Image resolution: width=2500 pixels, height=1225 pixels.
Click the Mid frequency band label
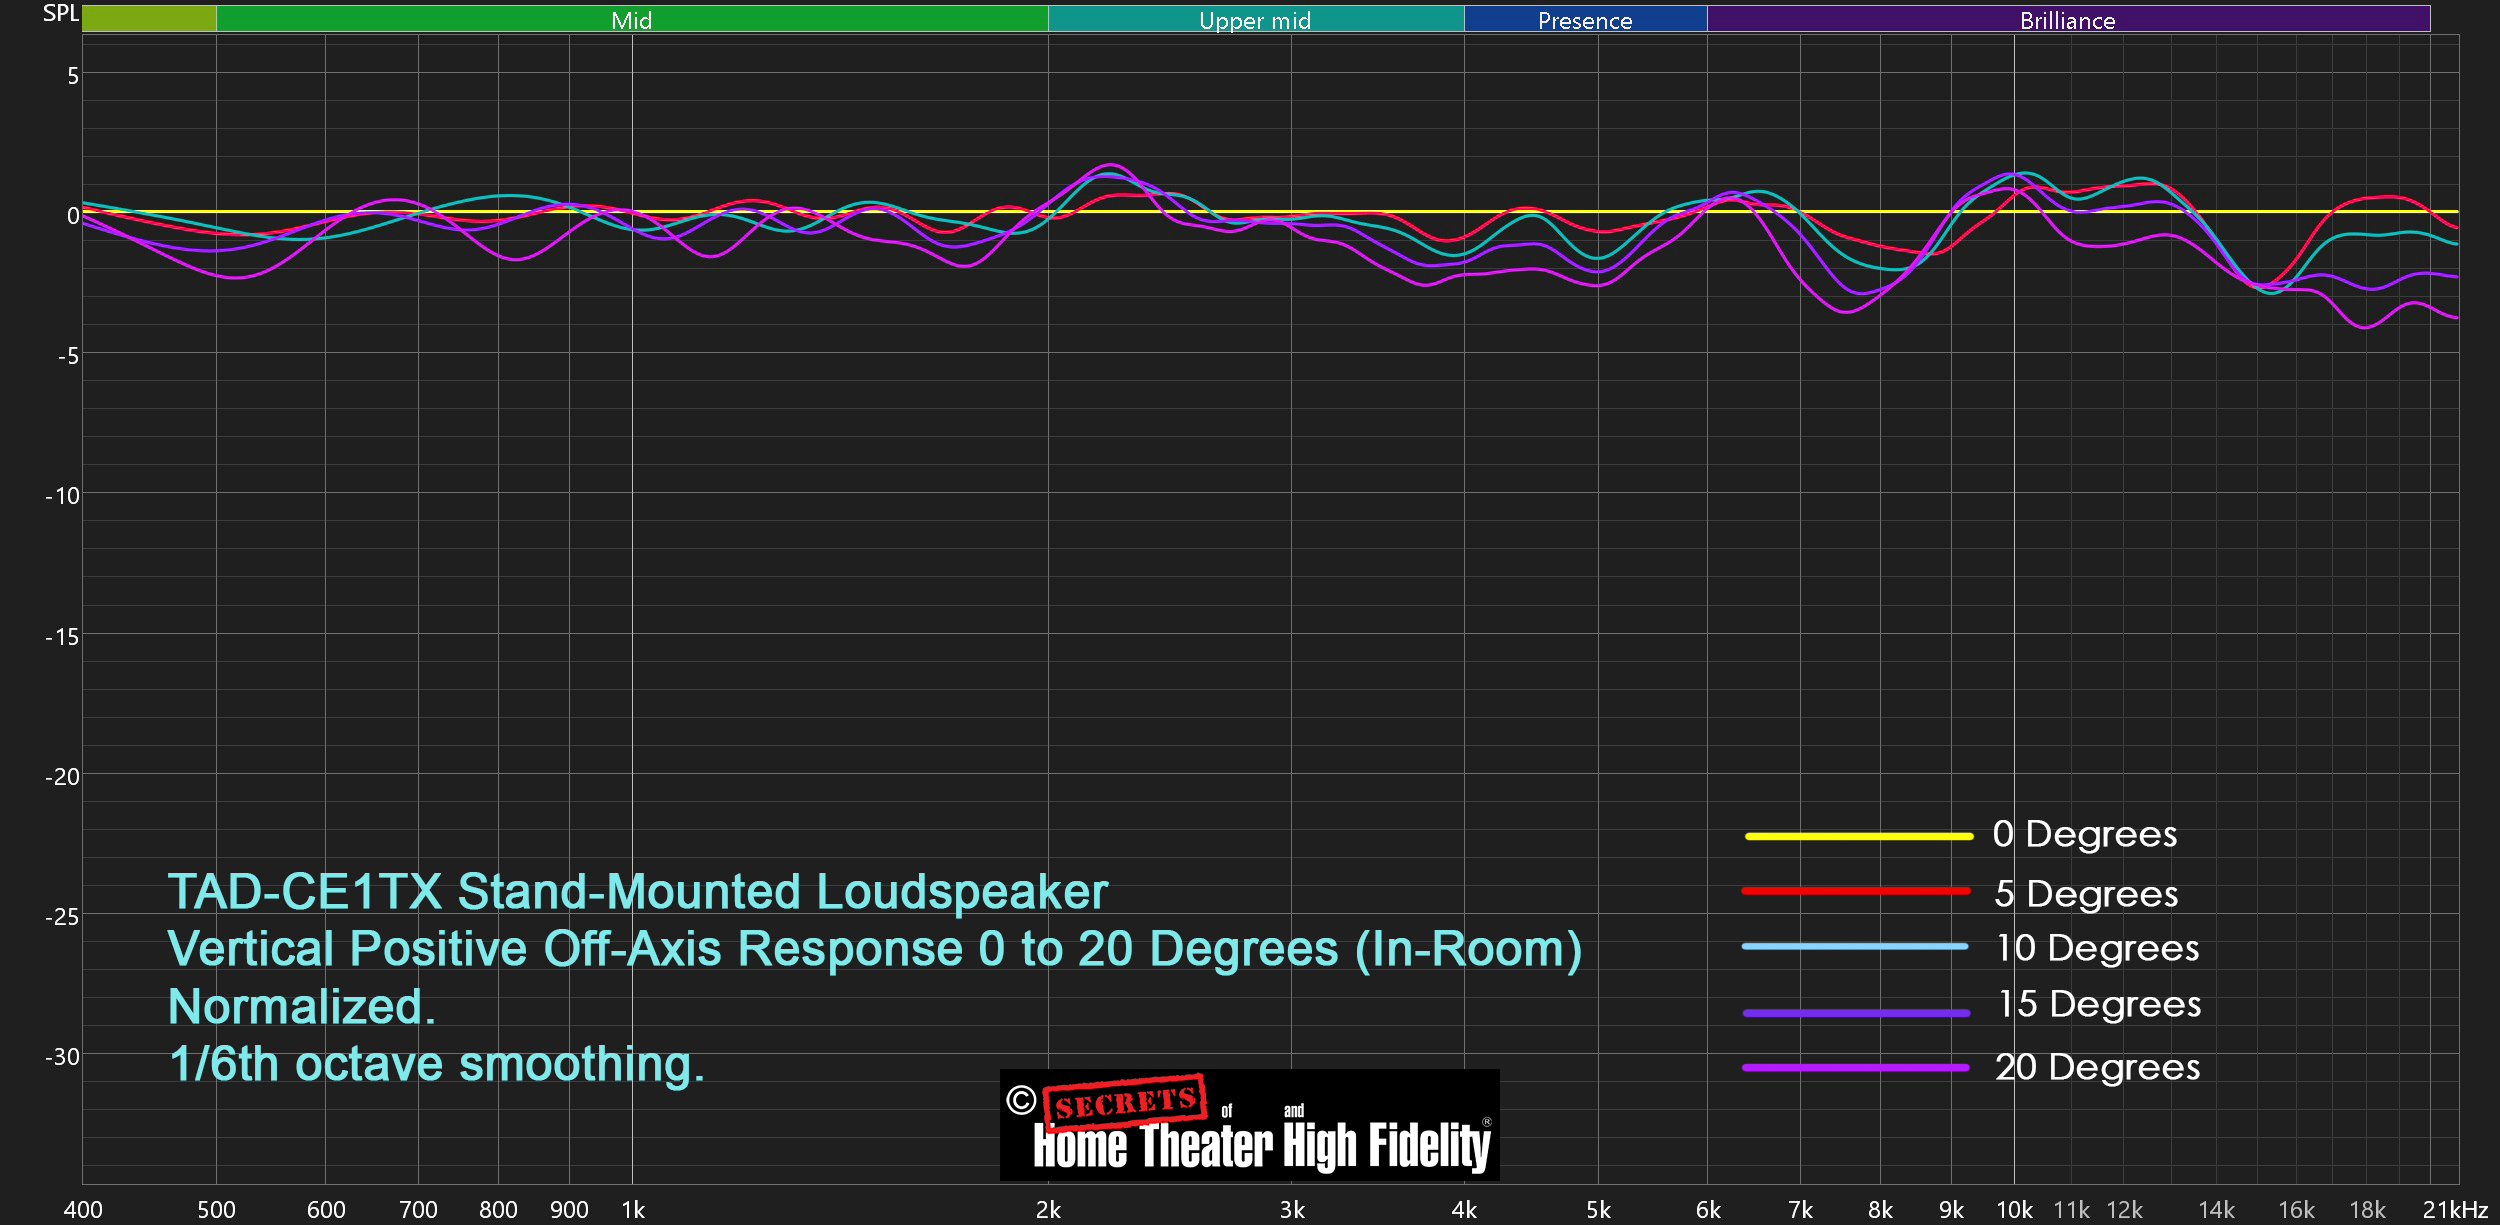632,20
